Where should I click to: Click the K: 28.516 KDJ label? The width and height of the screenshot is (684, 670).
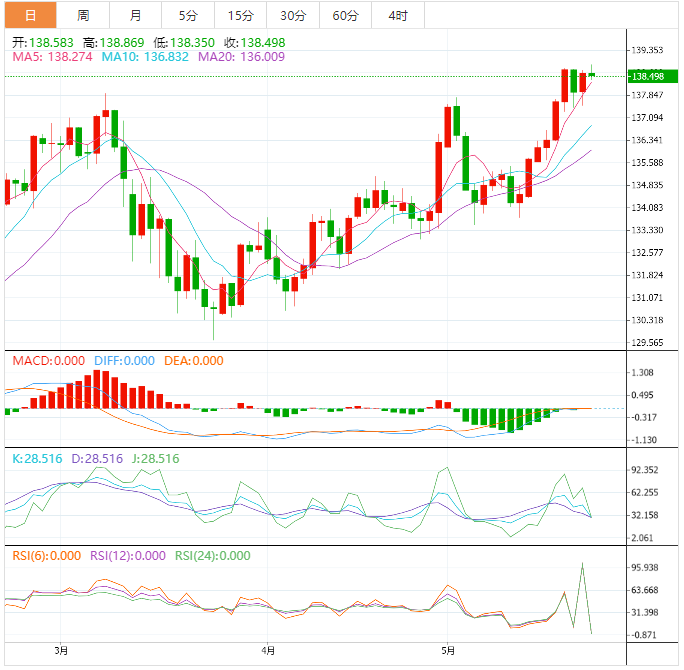pos(37,459)
